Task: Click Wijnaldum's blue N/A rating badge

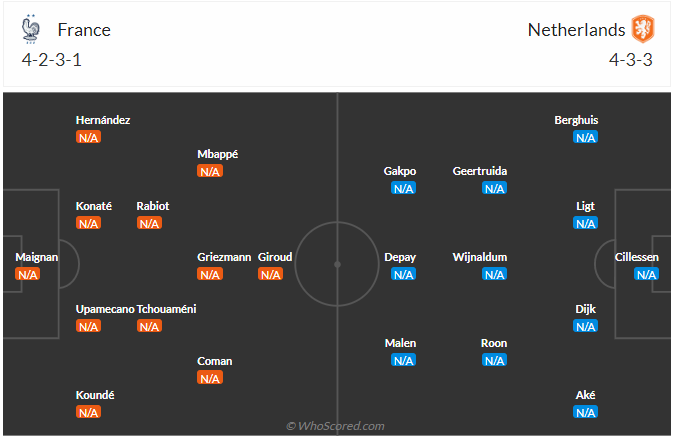Action: tap(494, 274)
